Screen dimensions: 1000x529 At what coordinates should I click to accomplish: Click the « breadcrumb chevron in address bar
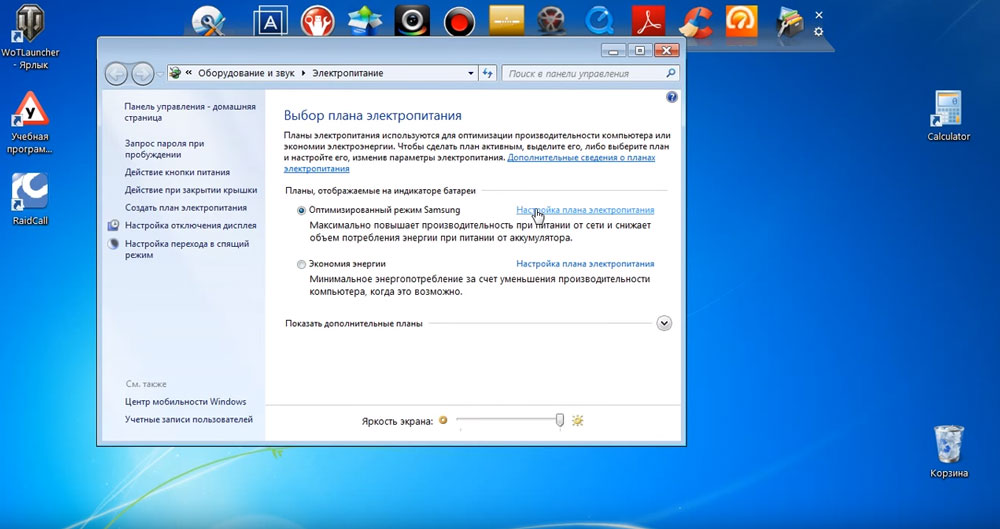(x=189, y=73)
